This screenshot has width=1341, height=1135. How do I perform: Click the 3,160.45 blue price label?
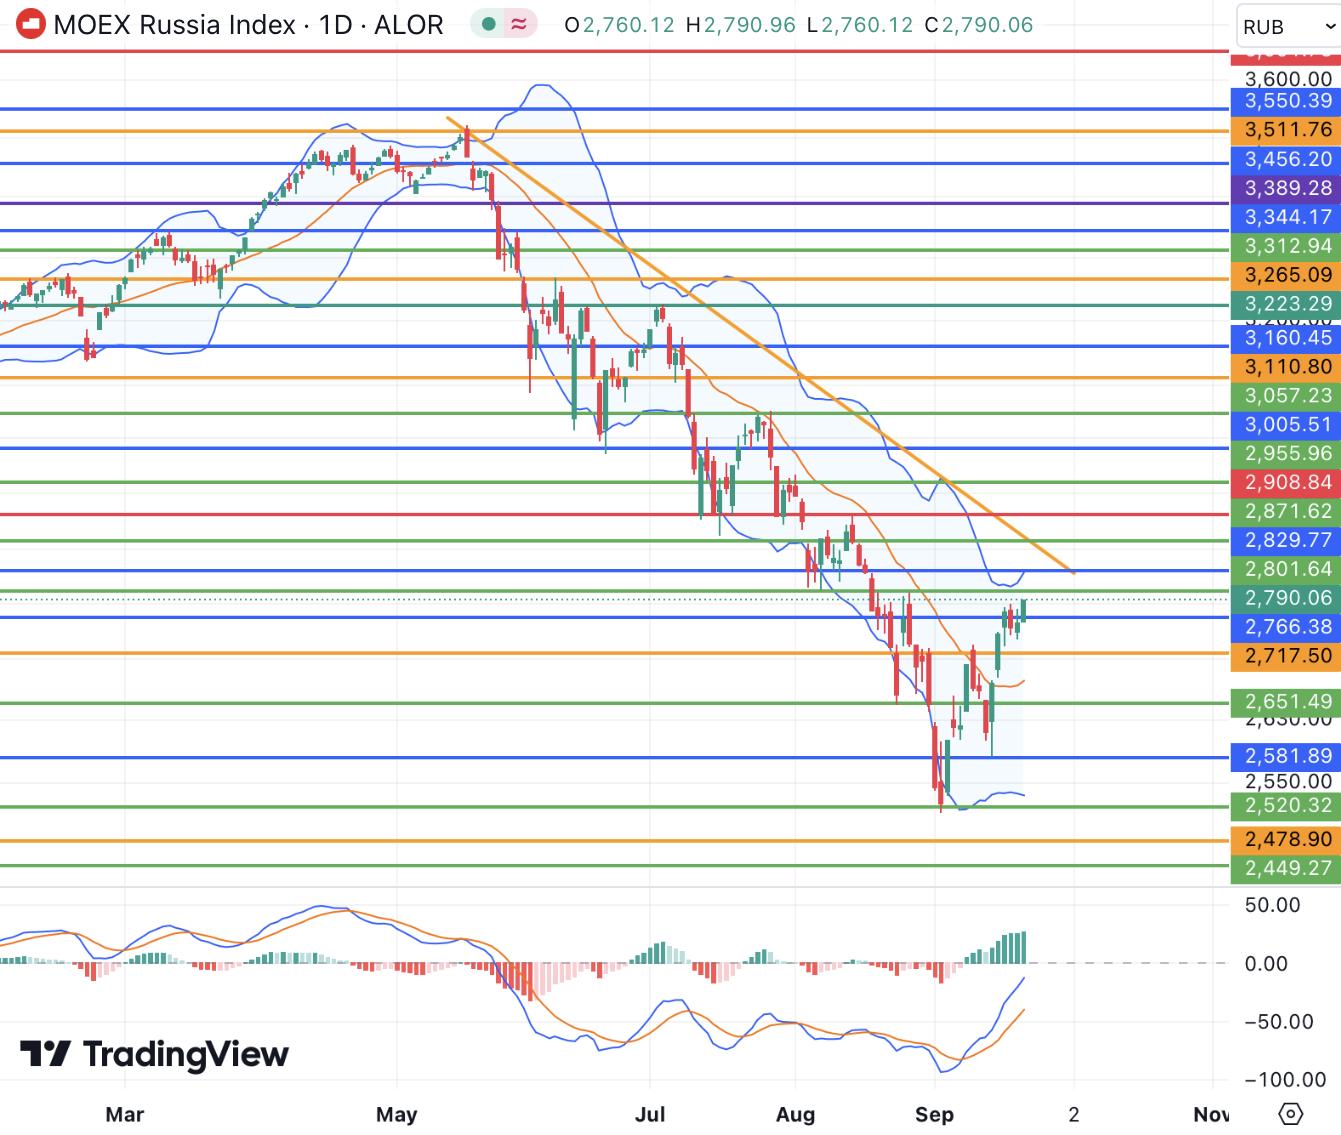coord(1285,338)
